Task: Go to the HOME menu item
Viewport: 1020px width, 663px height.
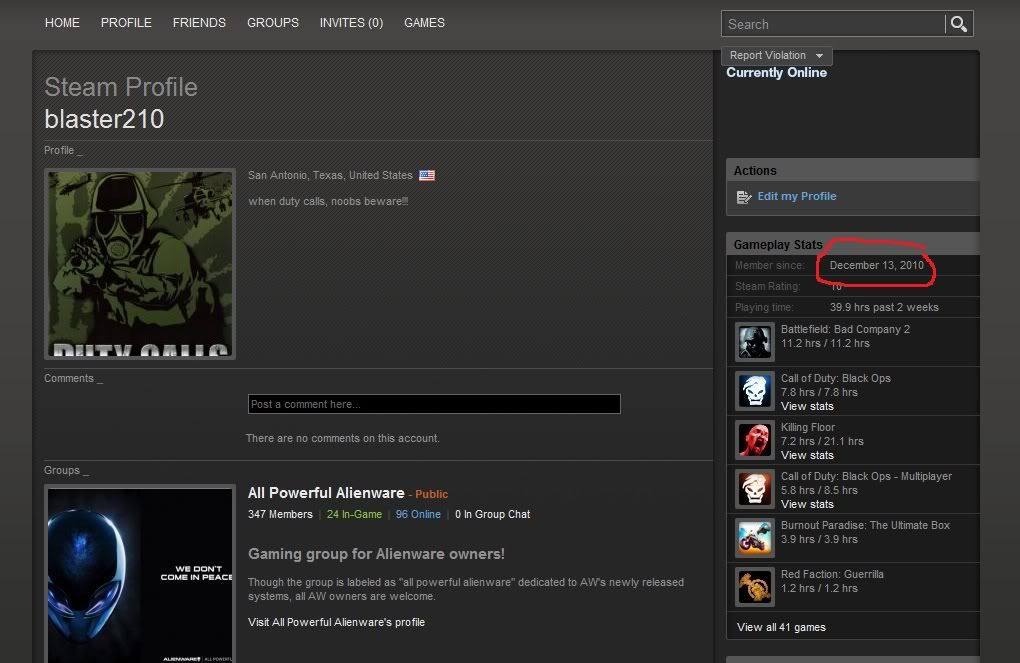Action: point(62,23)
